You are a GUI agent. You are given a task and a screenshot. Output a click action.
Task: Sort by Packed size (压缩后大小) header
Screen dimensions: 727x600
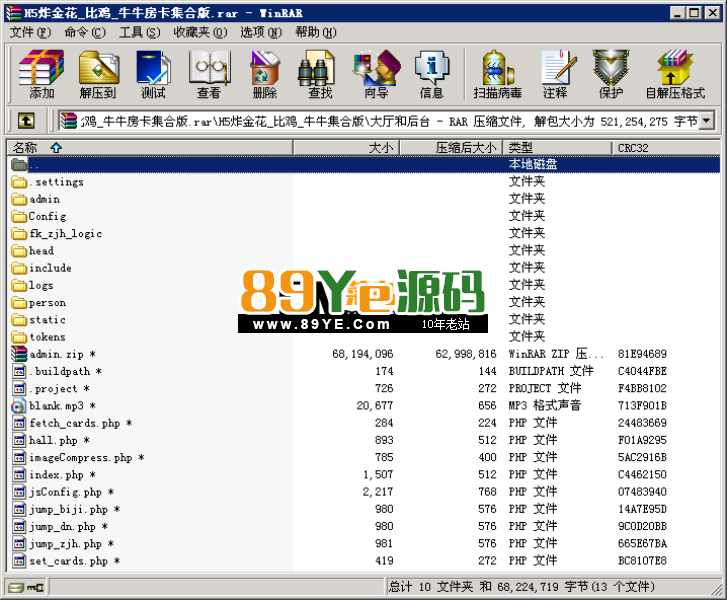pyautogui.click(x=451, y=148)
